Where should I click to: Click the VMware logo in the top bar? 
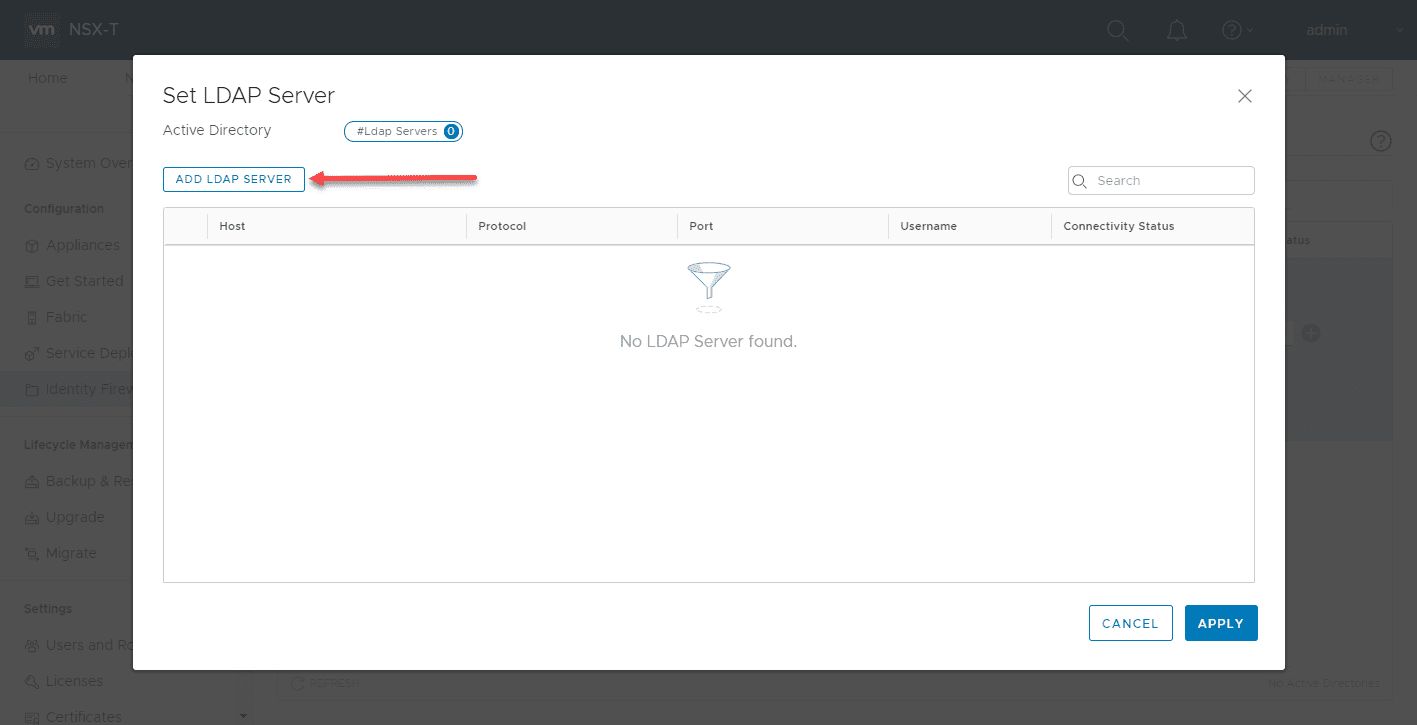pyautogui.click(x=41, y=29)
